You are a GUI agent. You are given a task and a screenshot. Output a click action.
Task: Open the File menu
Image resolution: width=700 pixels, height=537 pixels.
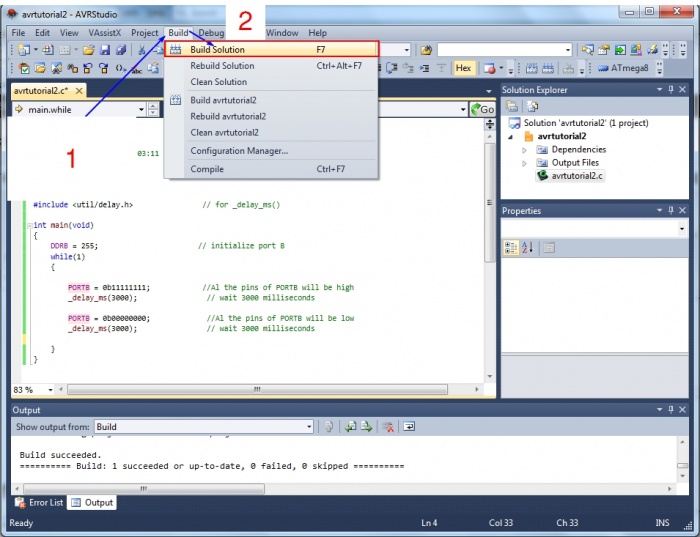coord(18,33)
